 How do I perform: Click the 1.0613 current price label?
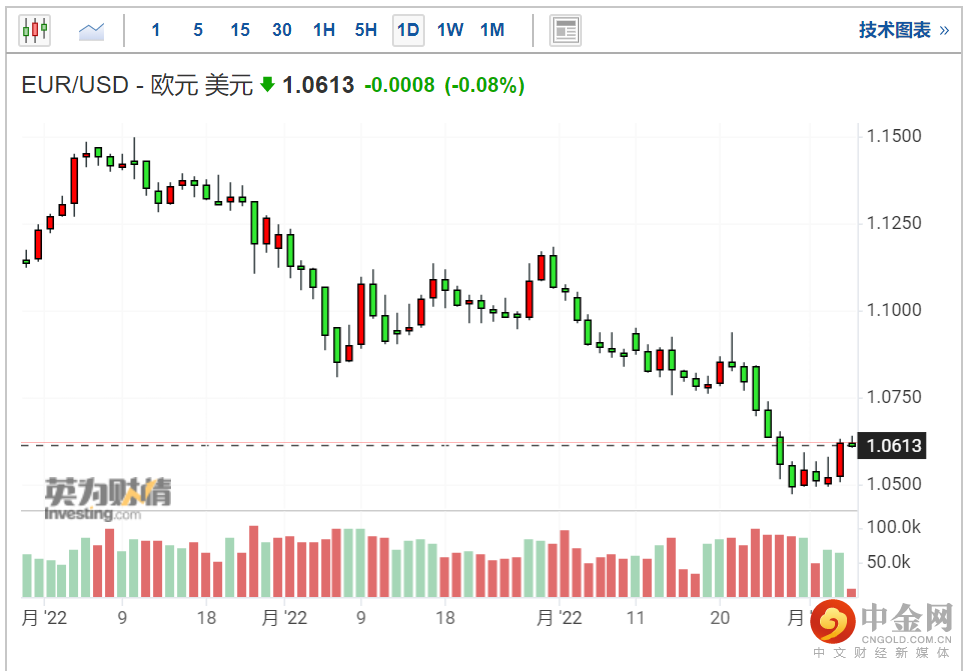(x=892, y=445)
